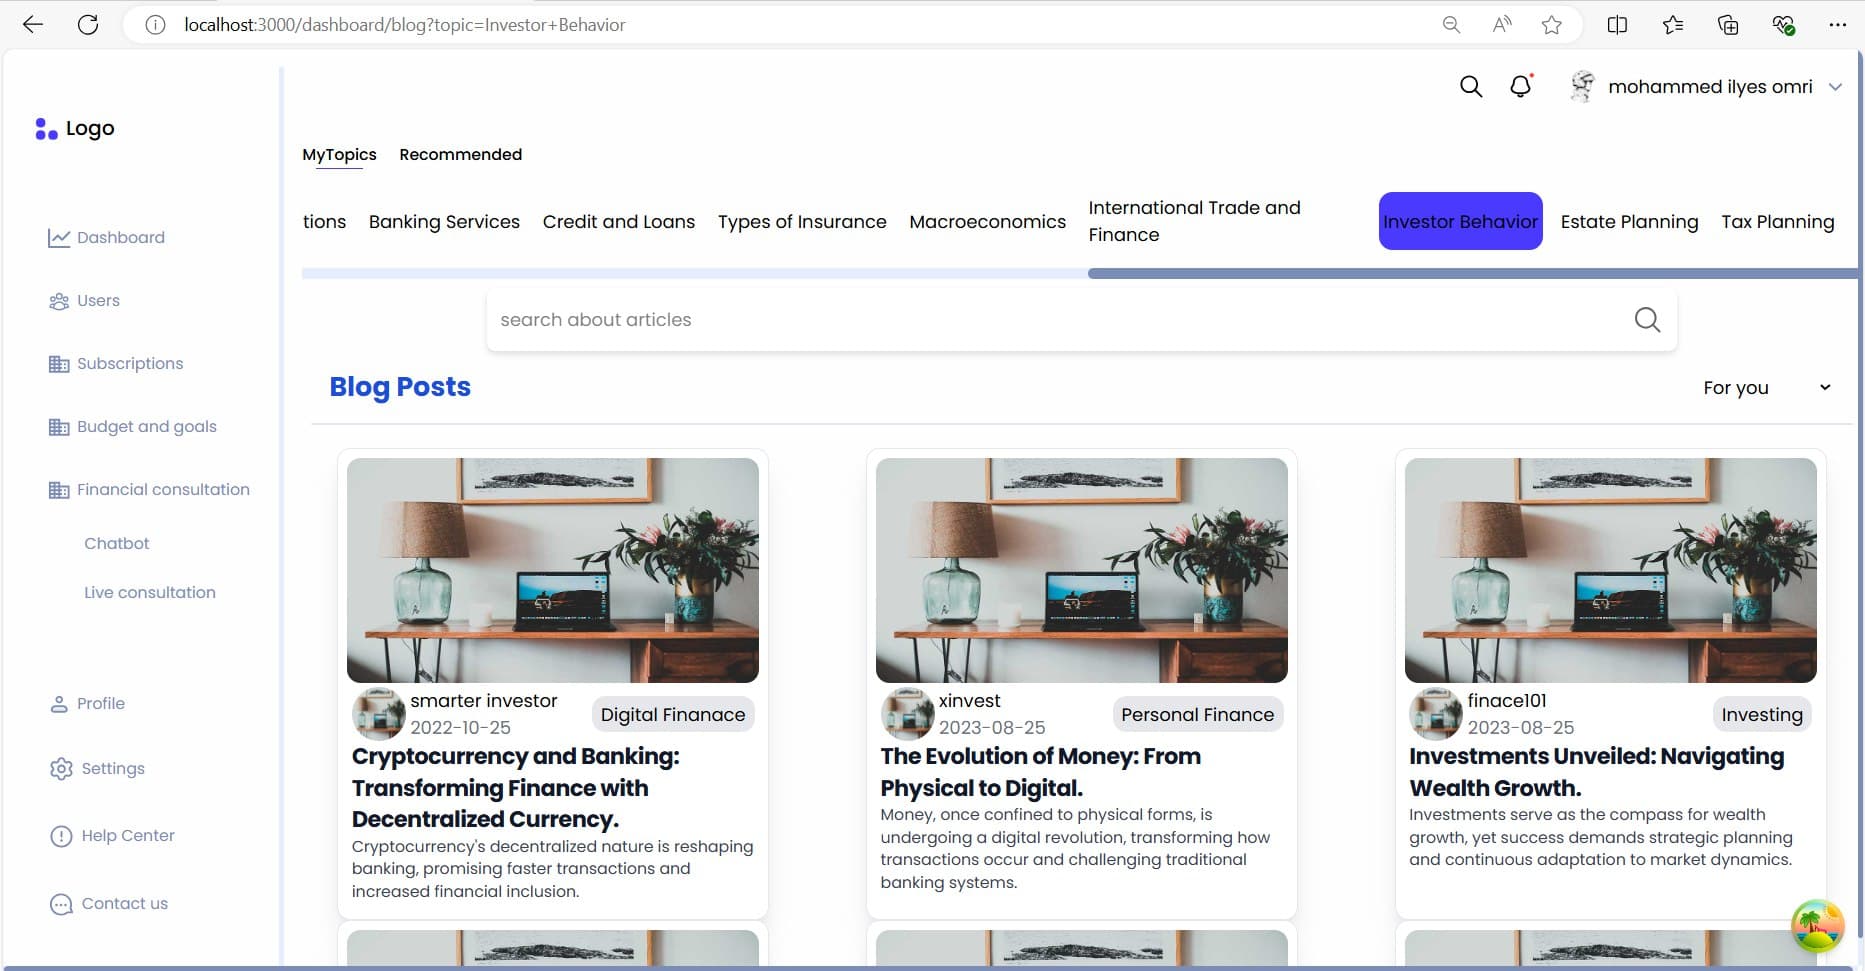
Task: Click the horizontal topics scrollbar thumb
Action: point(1470,273)
